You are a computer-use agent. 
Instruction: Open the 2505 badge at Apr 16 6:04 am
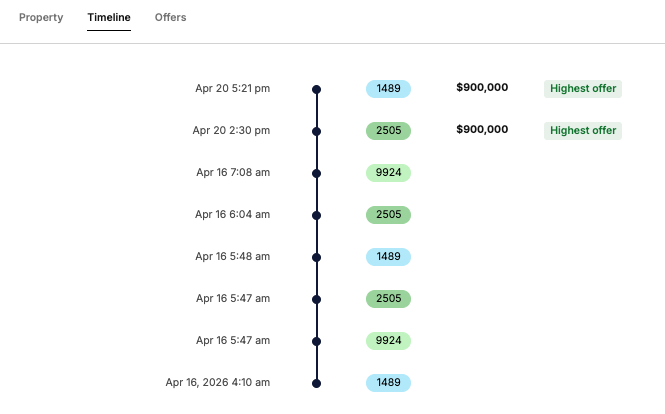388,215
